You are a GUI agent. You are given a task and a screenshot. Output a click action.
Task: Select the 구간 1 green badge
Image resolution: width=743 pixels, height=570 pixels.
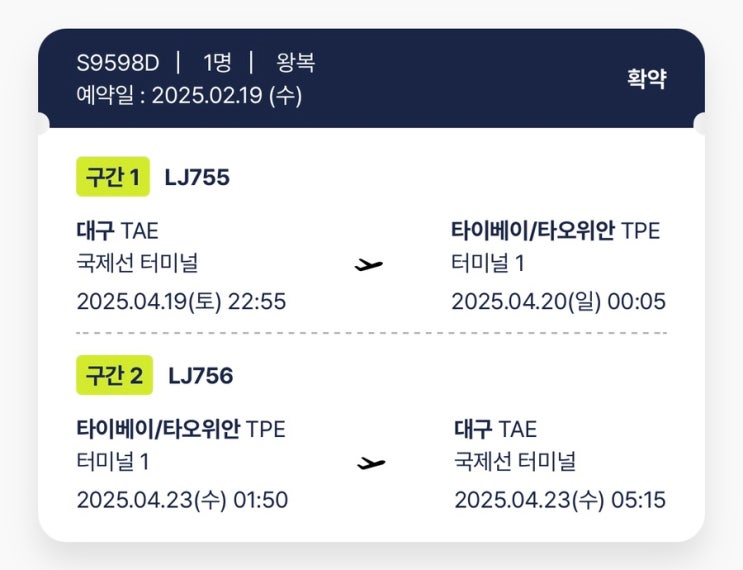pos(112,178)
